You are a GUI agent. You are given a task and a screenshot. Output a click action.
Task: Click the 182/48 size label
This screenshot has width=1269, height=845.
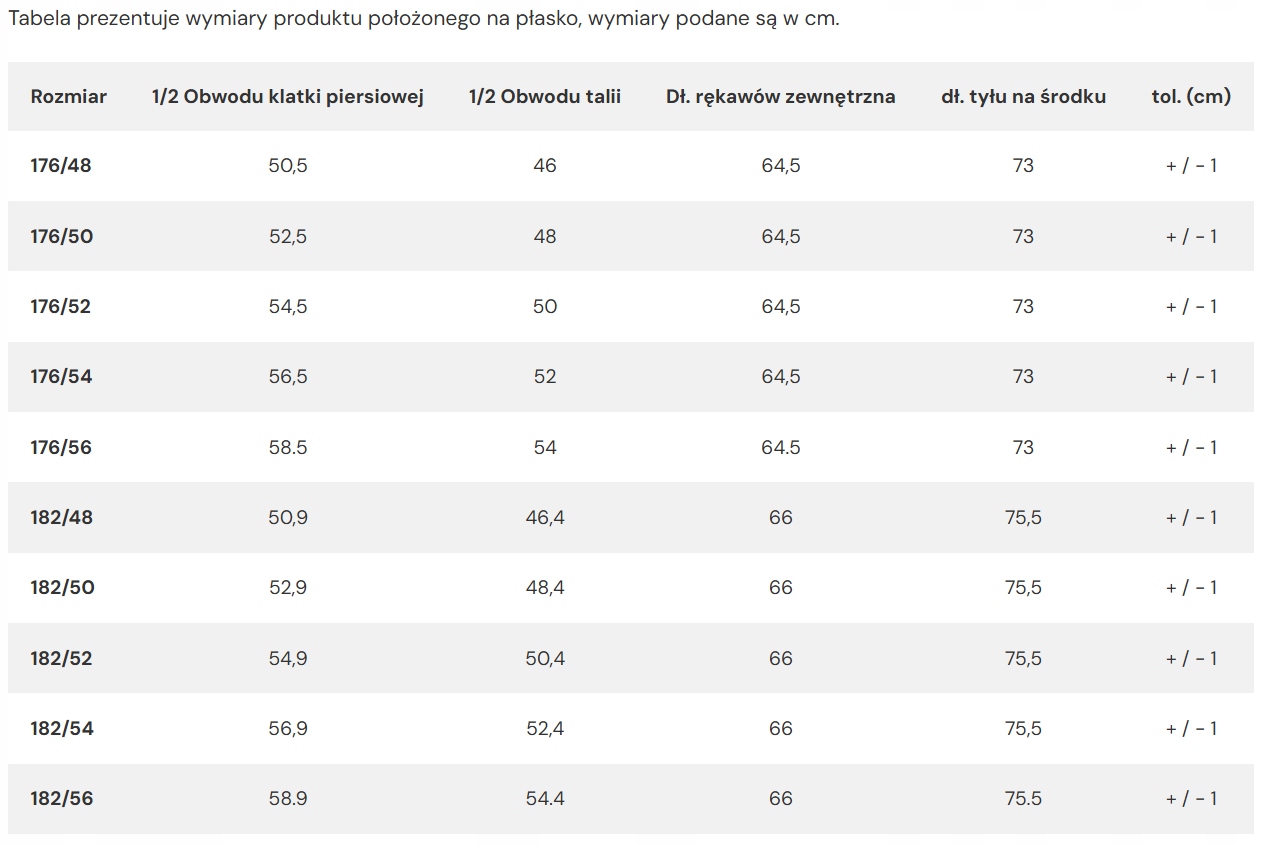coord(62,518)
